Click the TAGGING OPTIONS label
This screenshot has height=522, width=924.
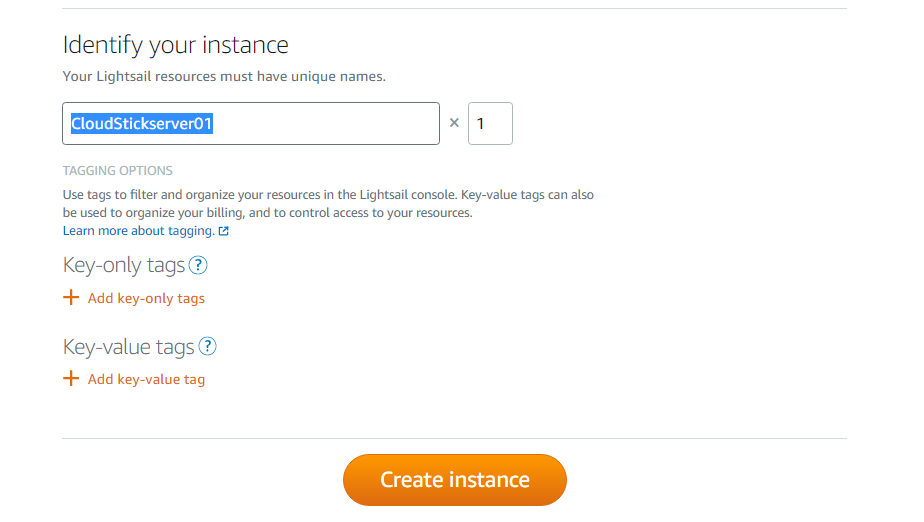(x=117, y=171)
